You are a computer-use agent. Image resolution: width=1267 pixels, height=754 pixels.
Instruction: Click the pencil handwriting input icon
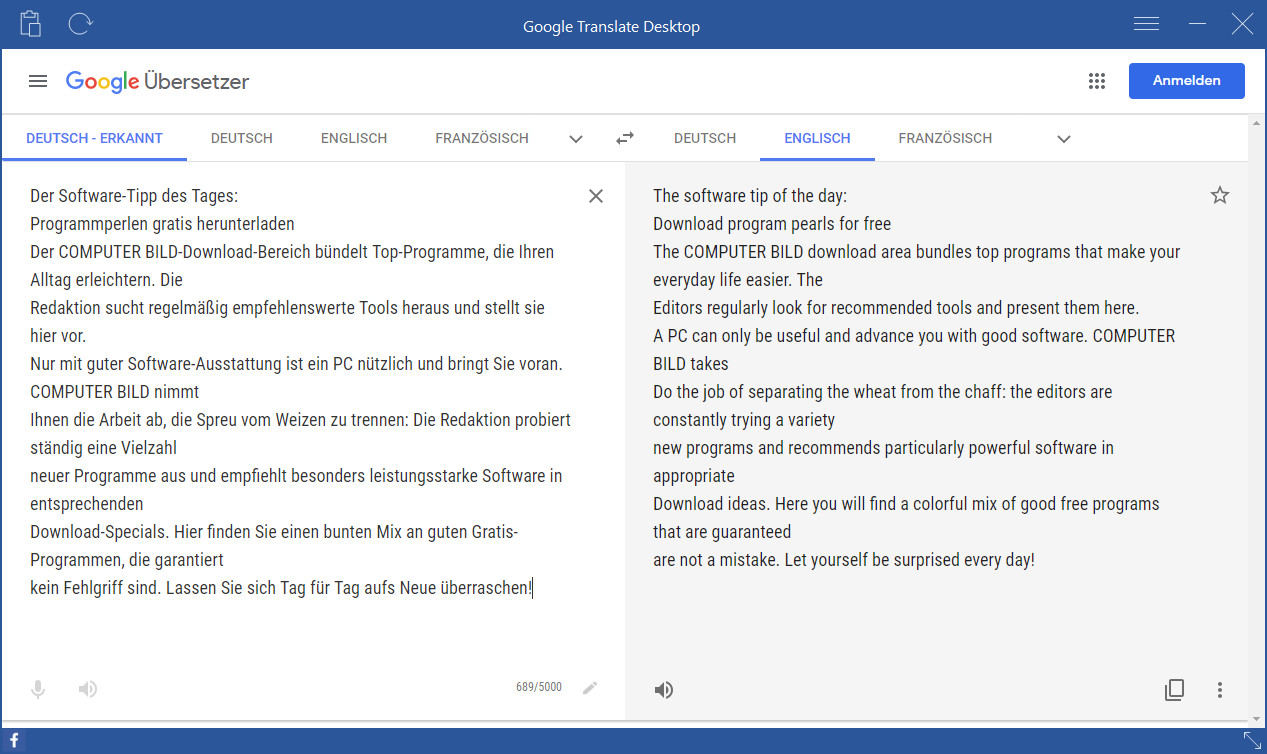[x=590, y=688]
